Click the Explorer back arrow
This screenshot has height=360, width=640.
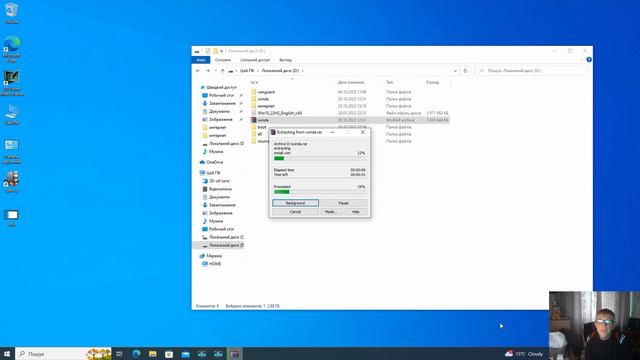pyautogui.click(x=198, y=71)
